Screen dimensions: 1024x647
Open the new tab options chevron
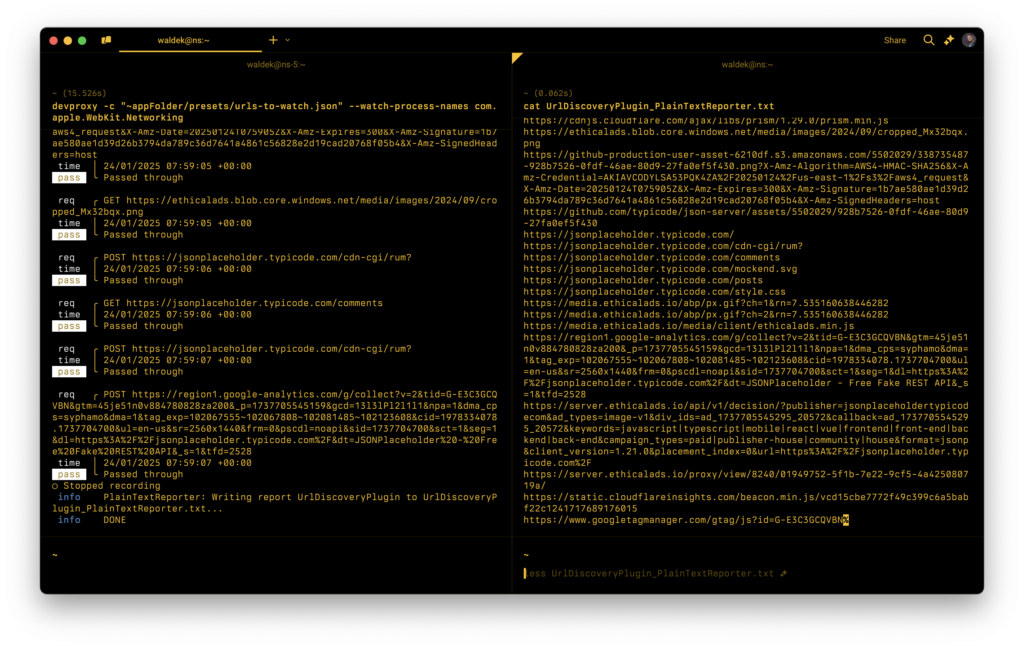coord(285,41)
